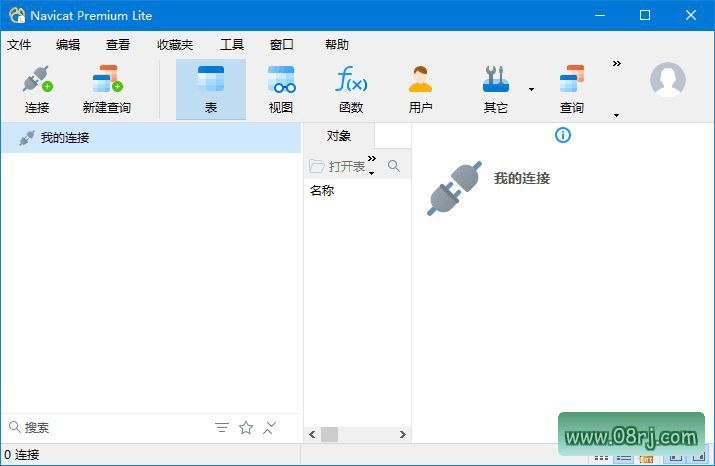715x466 pixels.
Task: Open the 工具 menu
Action: [x=232, y=45]
